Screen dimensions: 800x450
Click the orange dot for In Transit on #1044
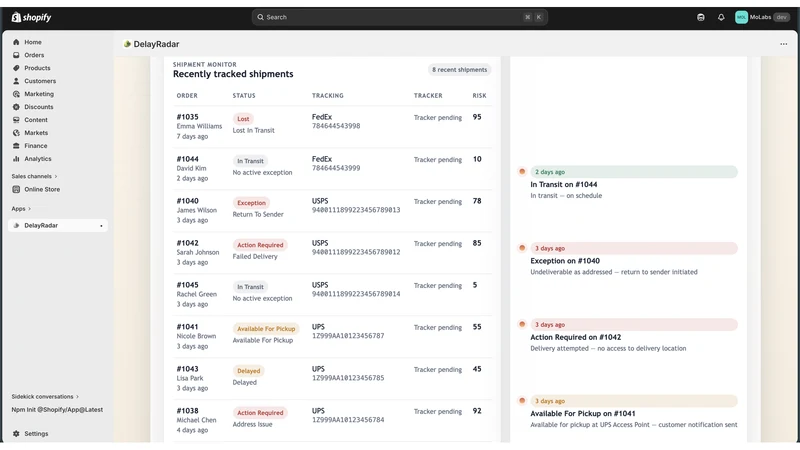pyautogui.click(x=522, y=171)
